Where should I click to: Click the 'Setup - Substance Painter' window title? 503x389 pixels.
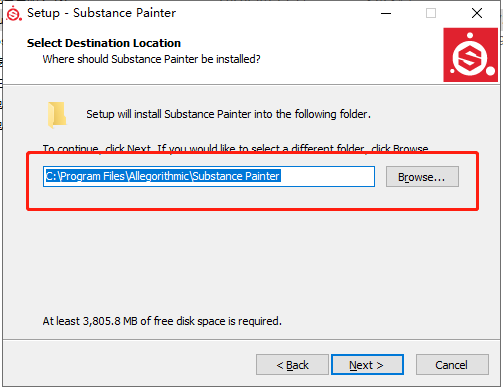point(101,13)
